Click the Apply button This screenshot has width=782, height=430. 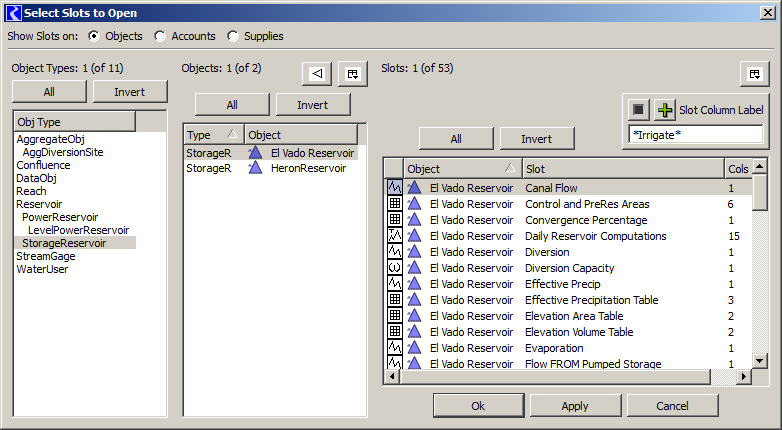point(575,406)
